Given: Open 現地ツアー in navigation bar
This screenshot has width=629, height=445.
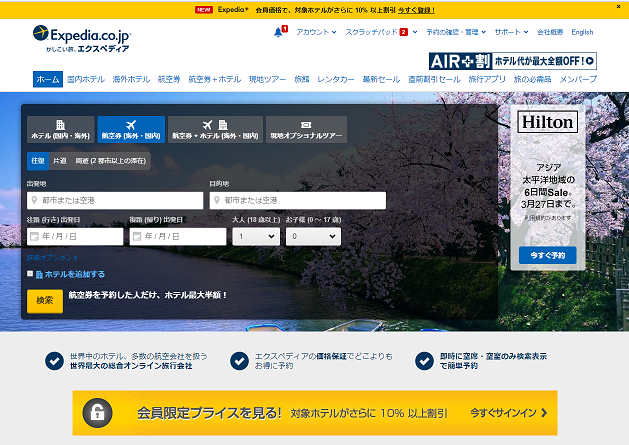Looking at the screenshot, I should point(267,79).
